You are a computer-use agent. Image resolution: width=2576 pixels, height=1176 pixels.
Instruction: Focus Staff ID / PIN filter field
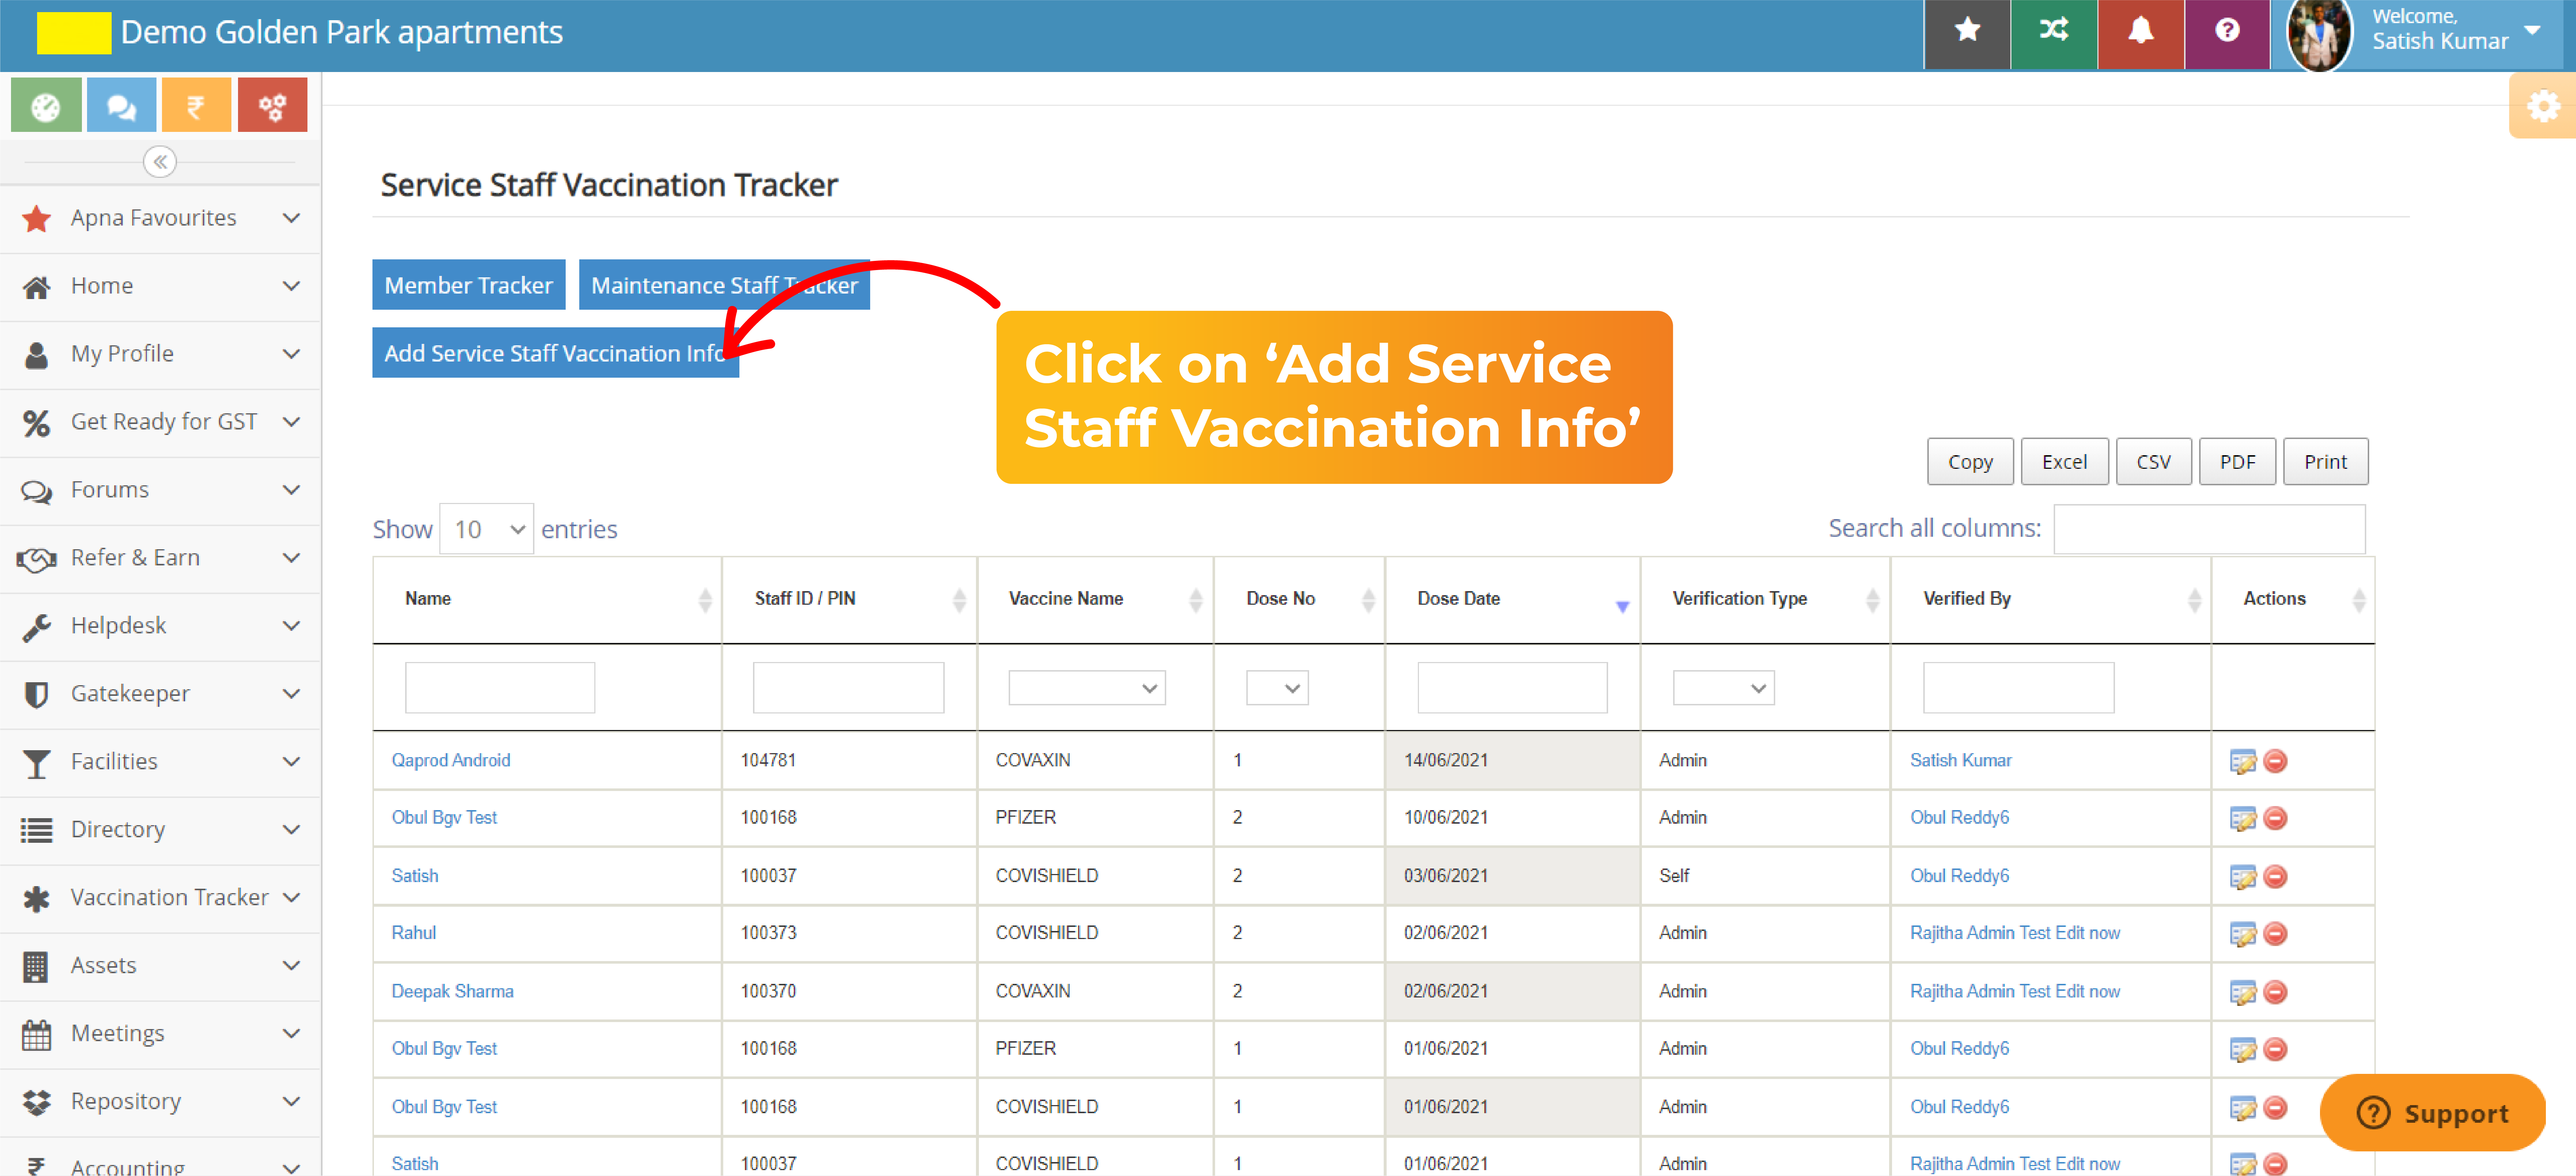pos(848,688)
